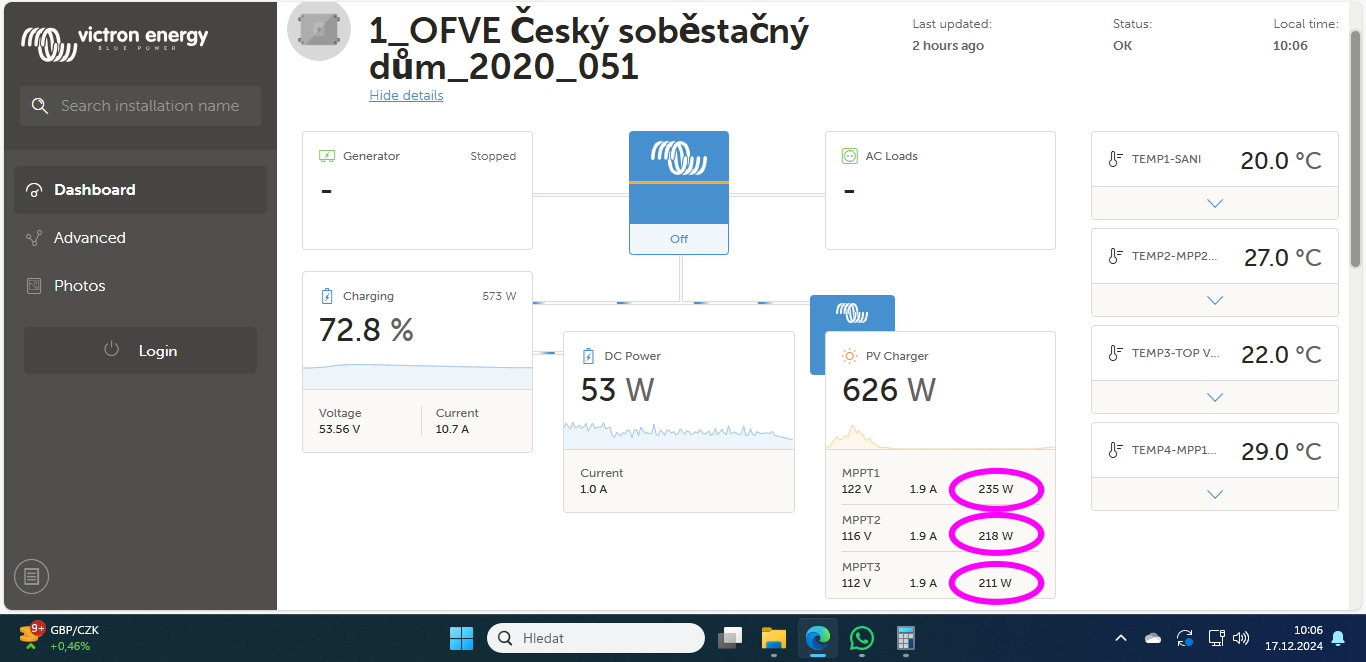
Task: Click the Hide details link
Action: (406, 96)
